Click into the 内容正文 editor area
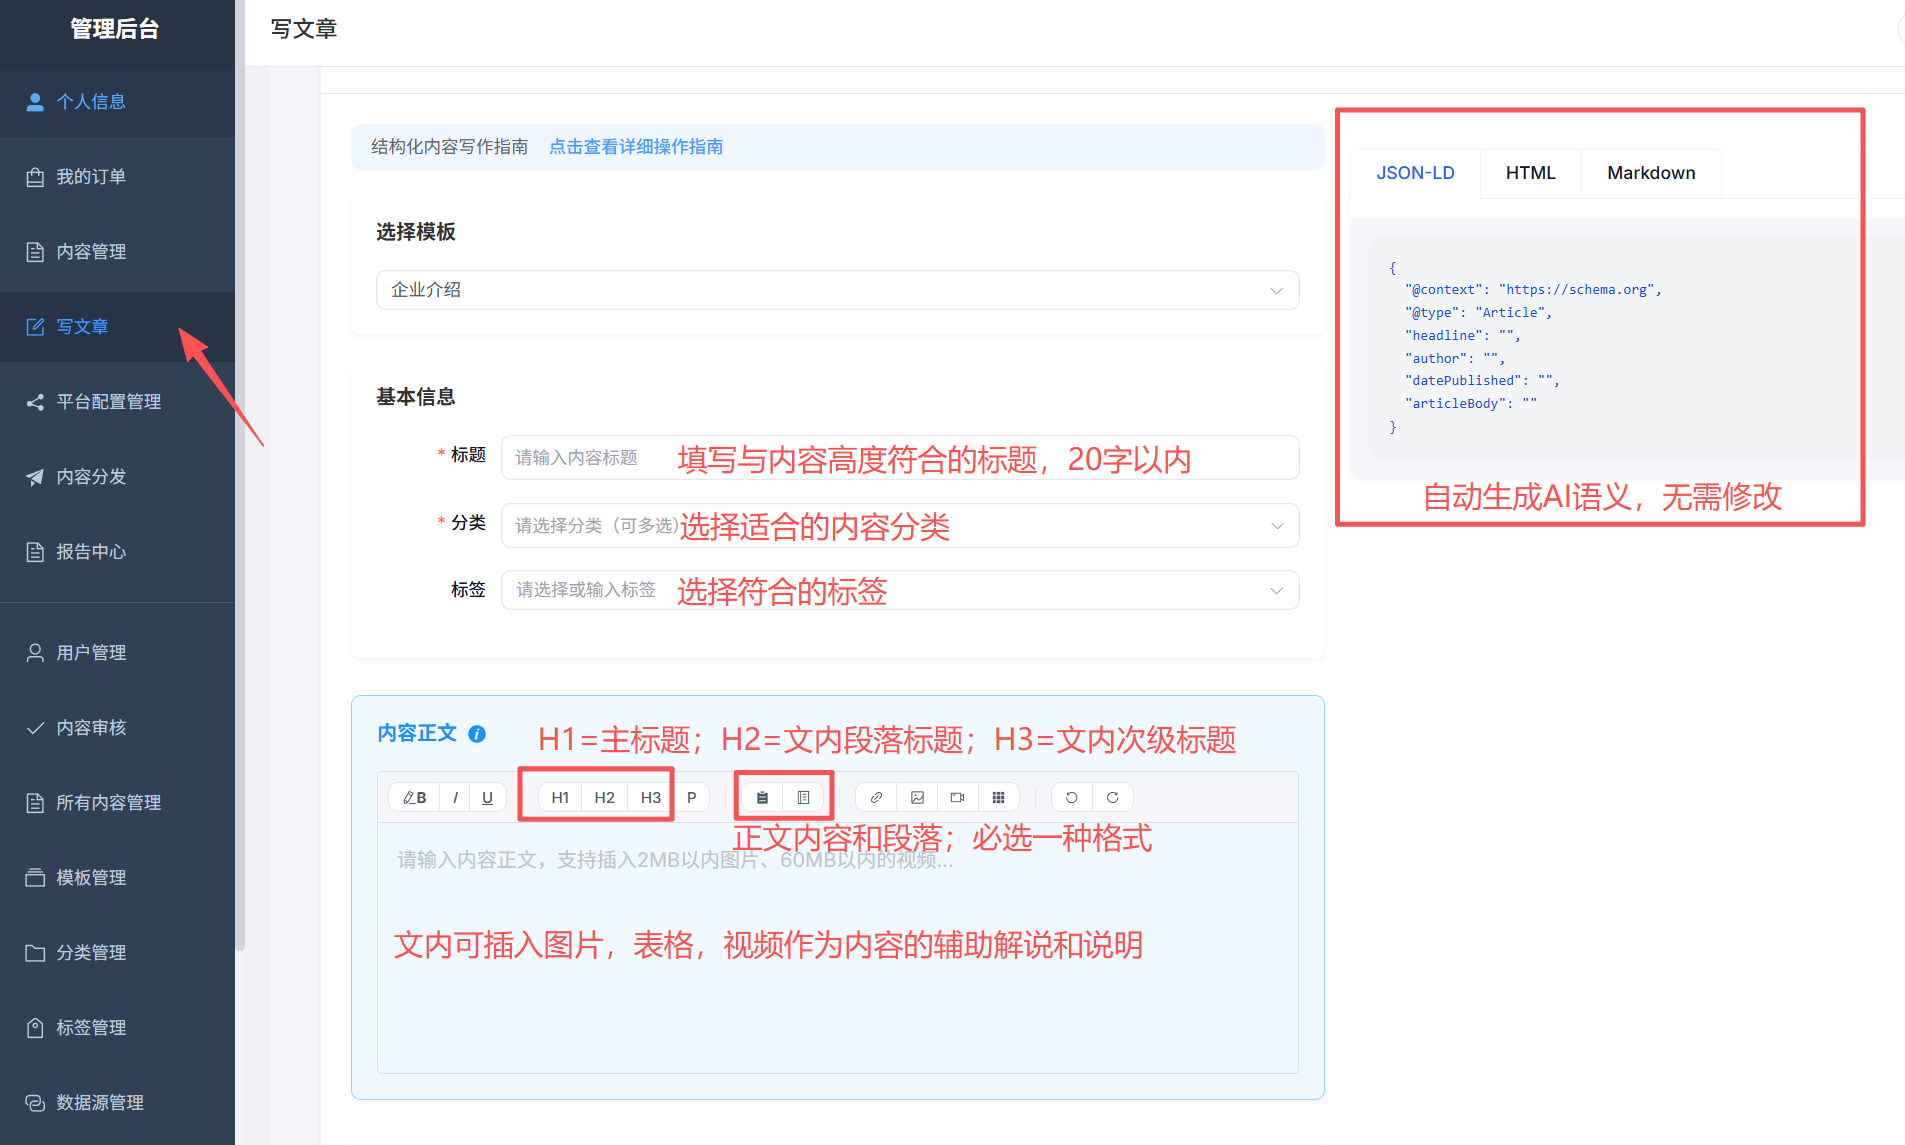Screen dimensions: 1905x1145 tap(837, 947)
